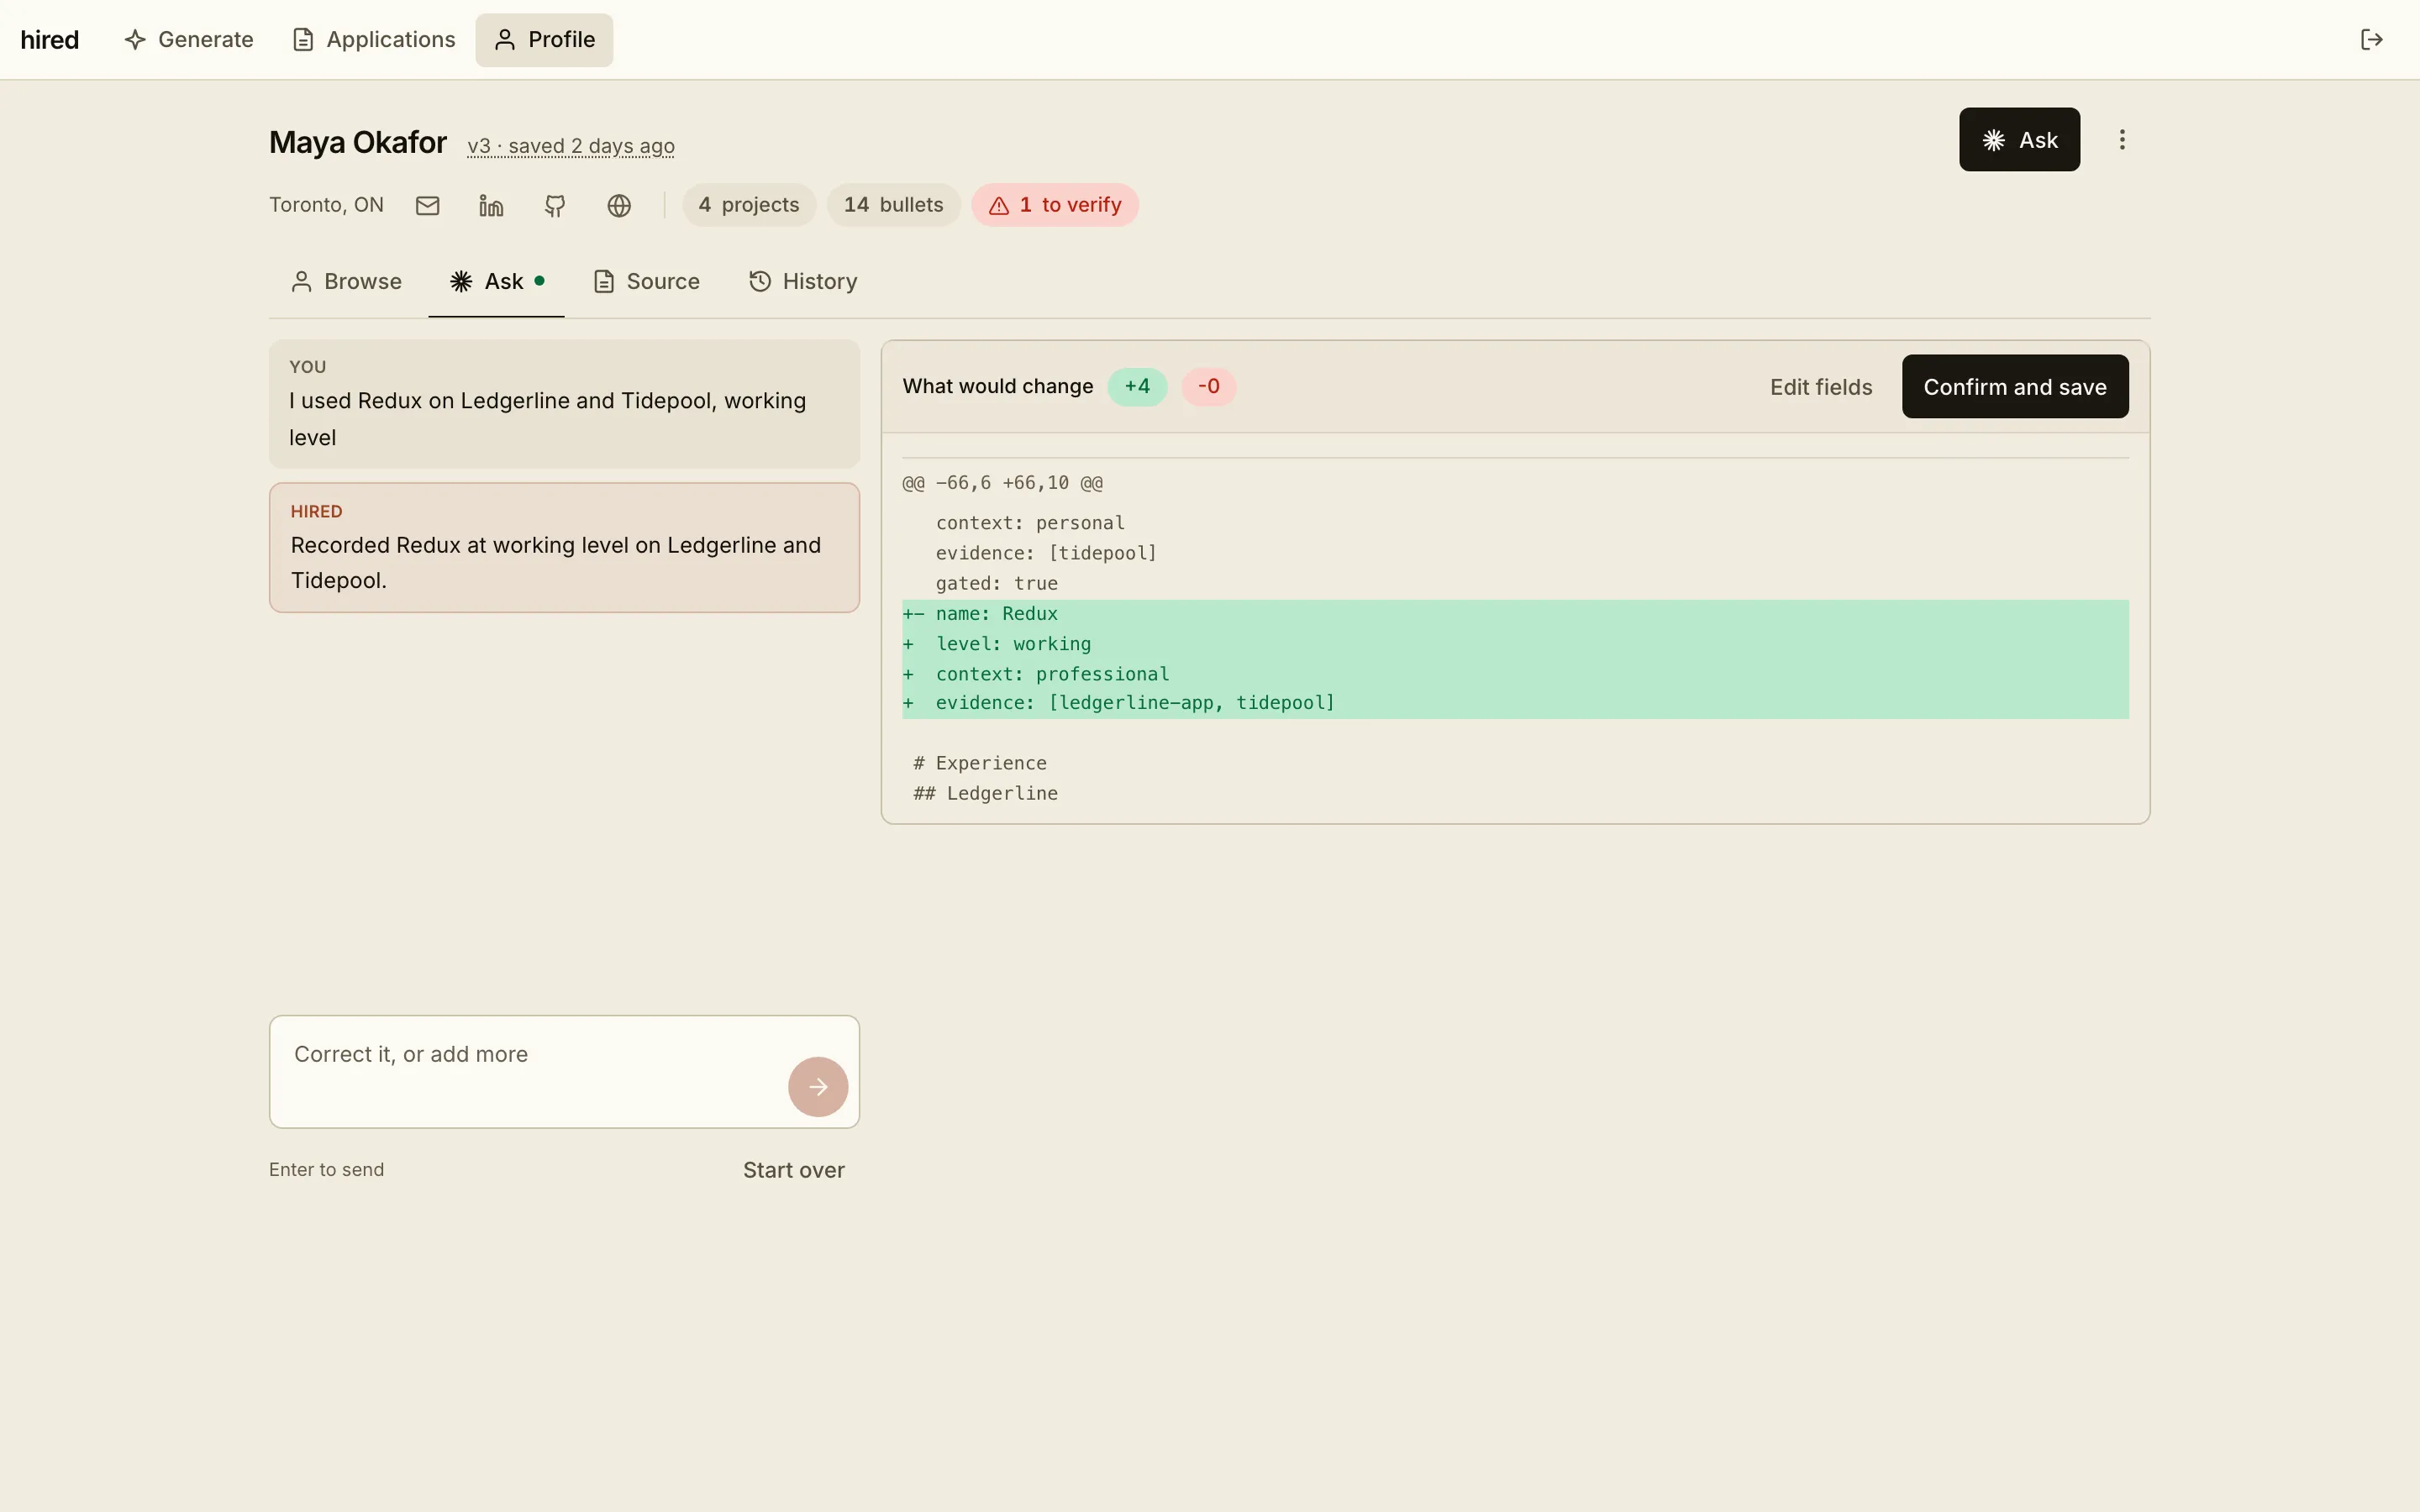Open the Generate page
The height and width of the screenshot is (1512, 2420).
coord(188,40)
